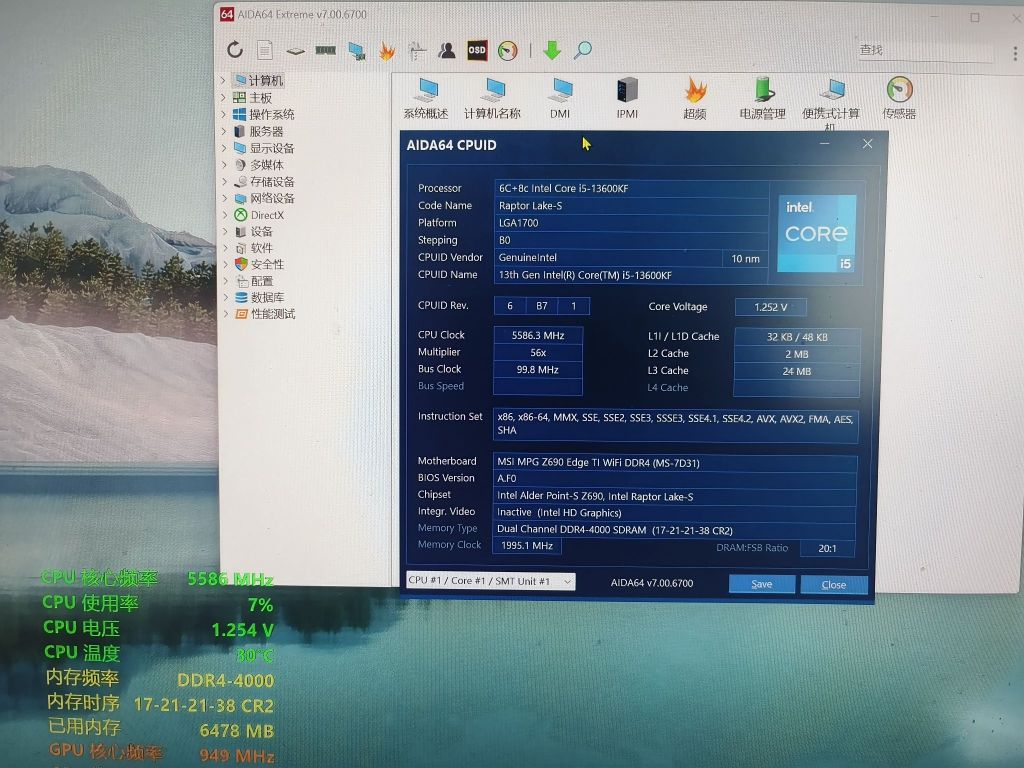Click the green update download arrow icon
Viewport: 1024px width, 768px height.
551,50
